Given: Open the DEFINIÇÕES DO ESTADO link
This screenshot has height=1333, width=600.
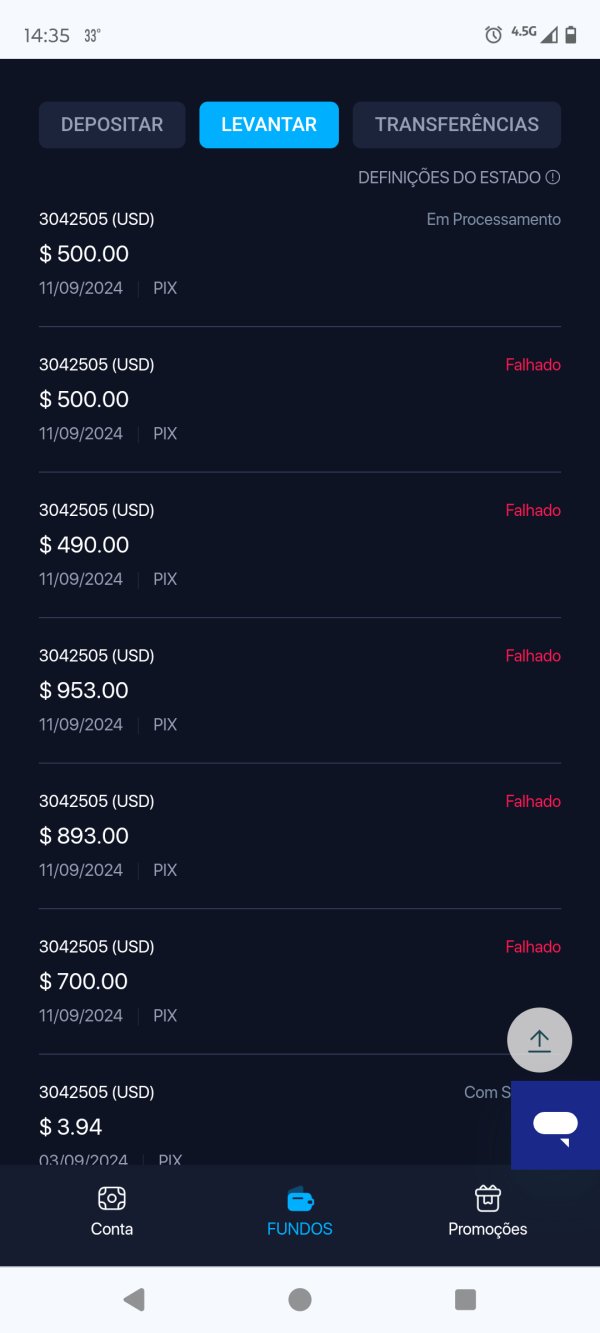Looking at the screenshot, I should 450,178.
